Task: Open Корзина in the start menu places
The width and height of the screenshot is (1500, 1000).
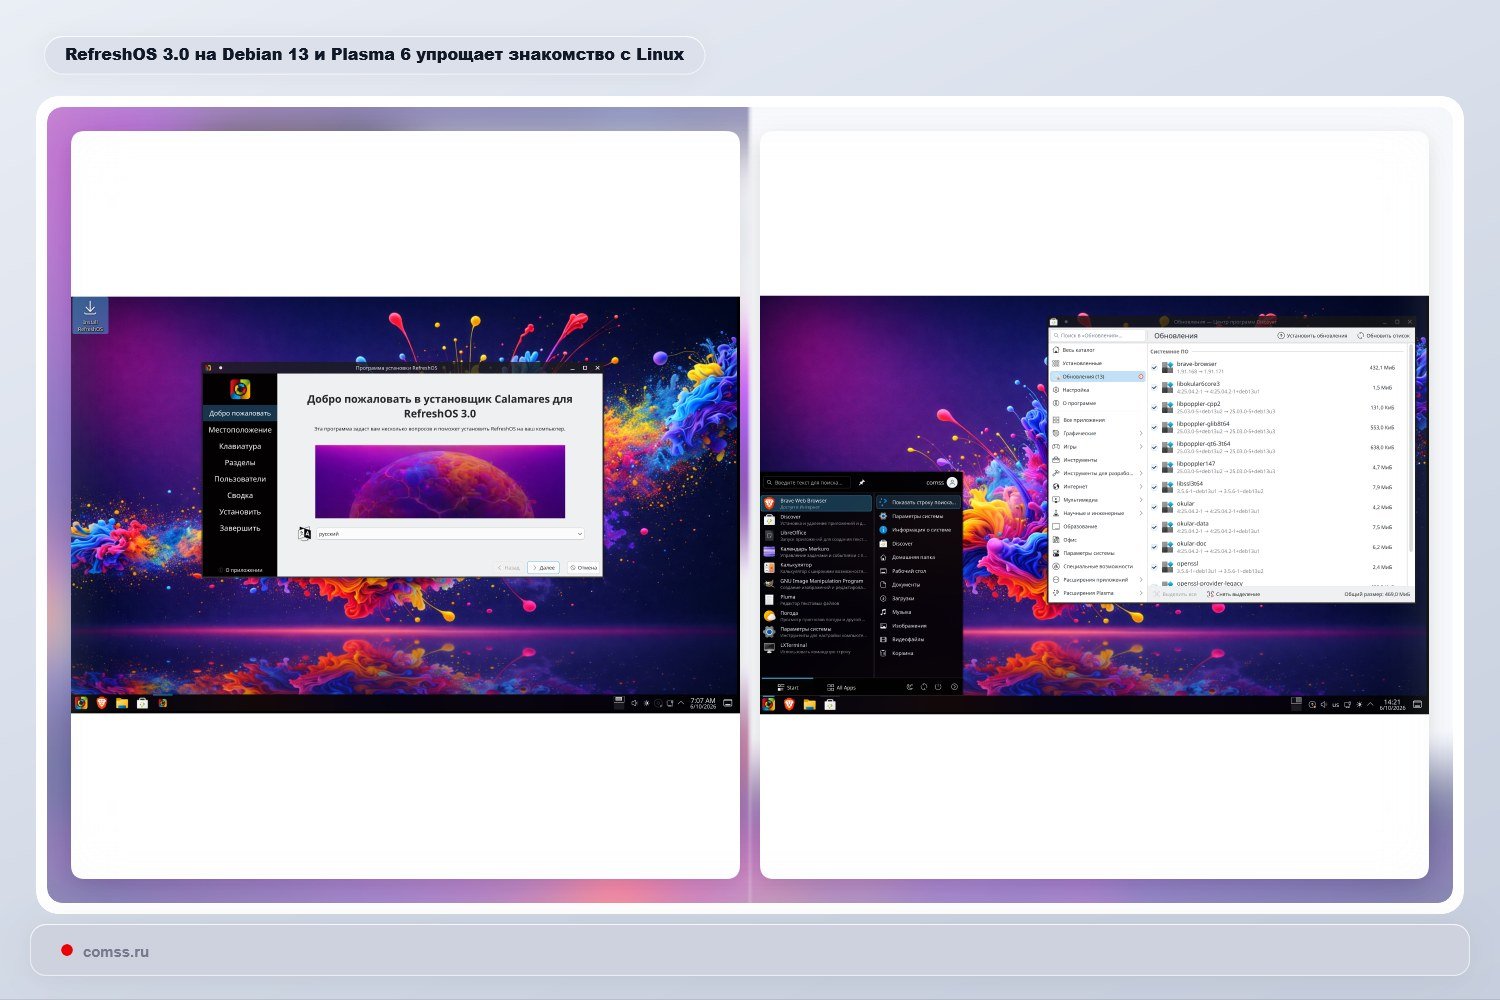Action: (918, 653)
